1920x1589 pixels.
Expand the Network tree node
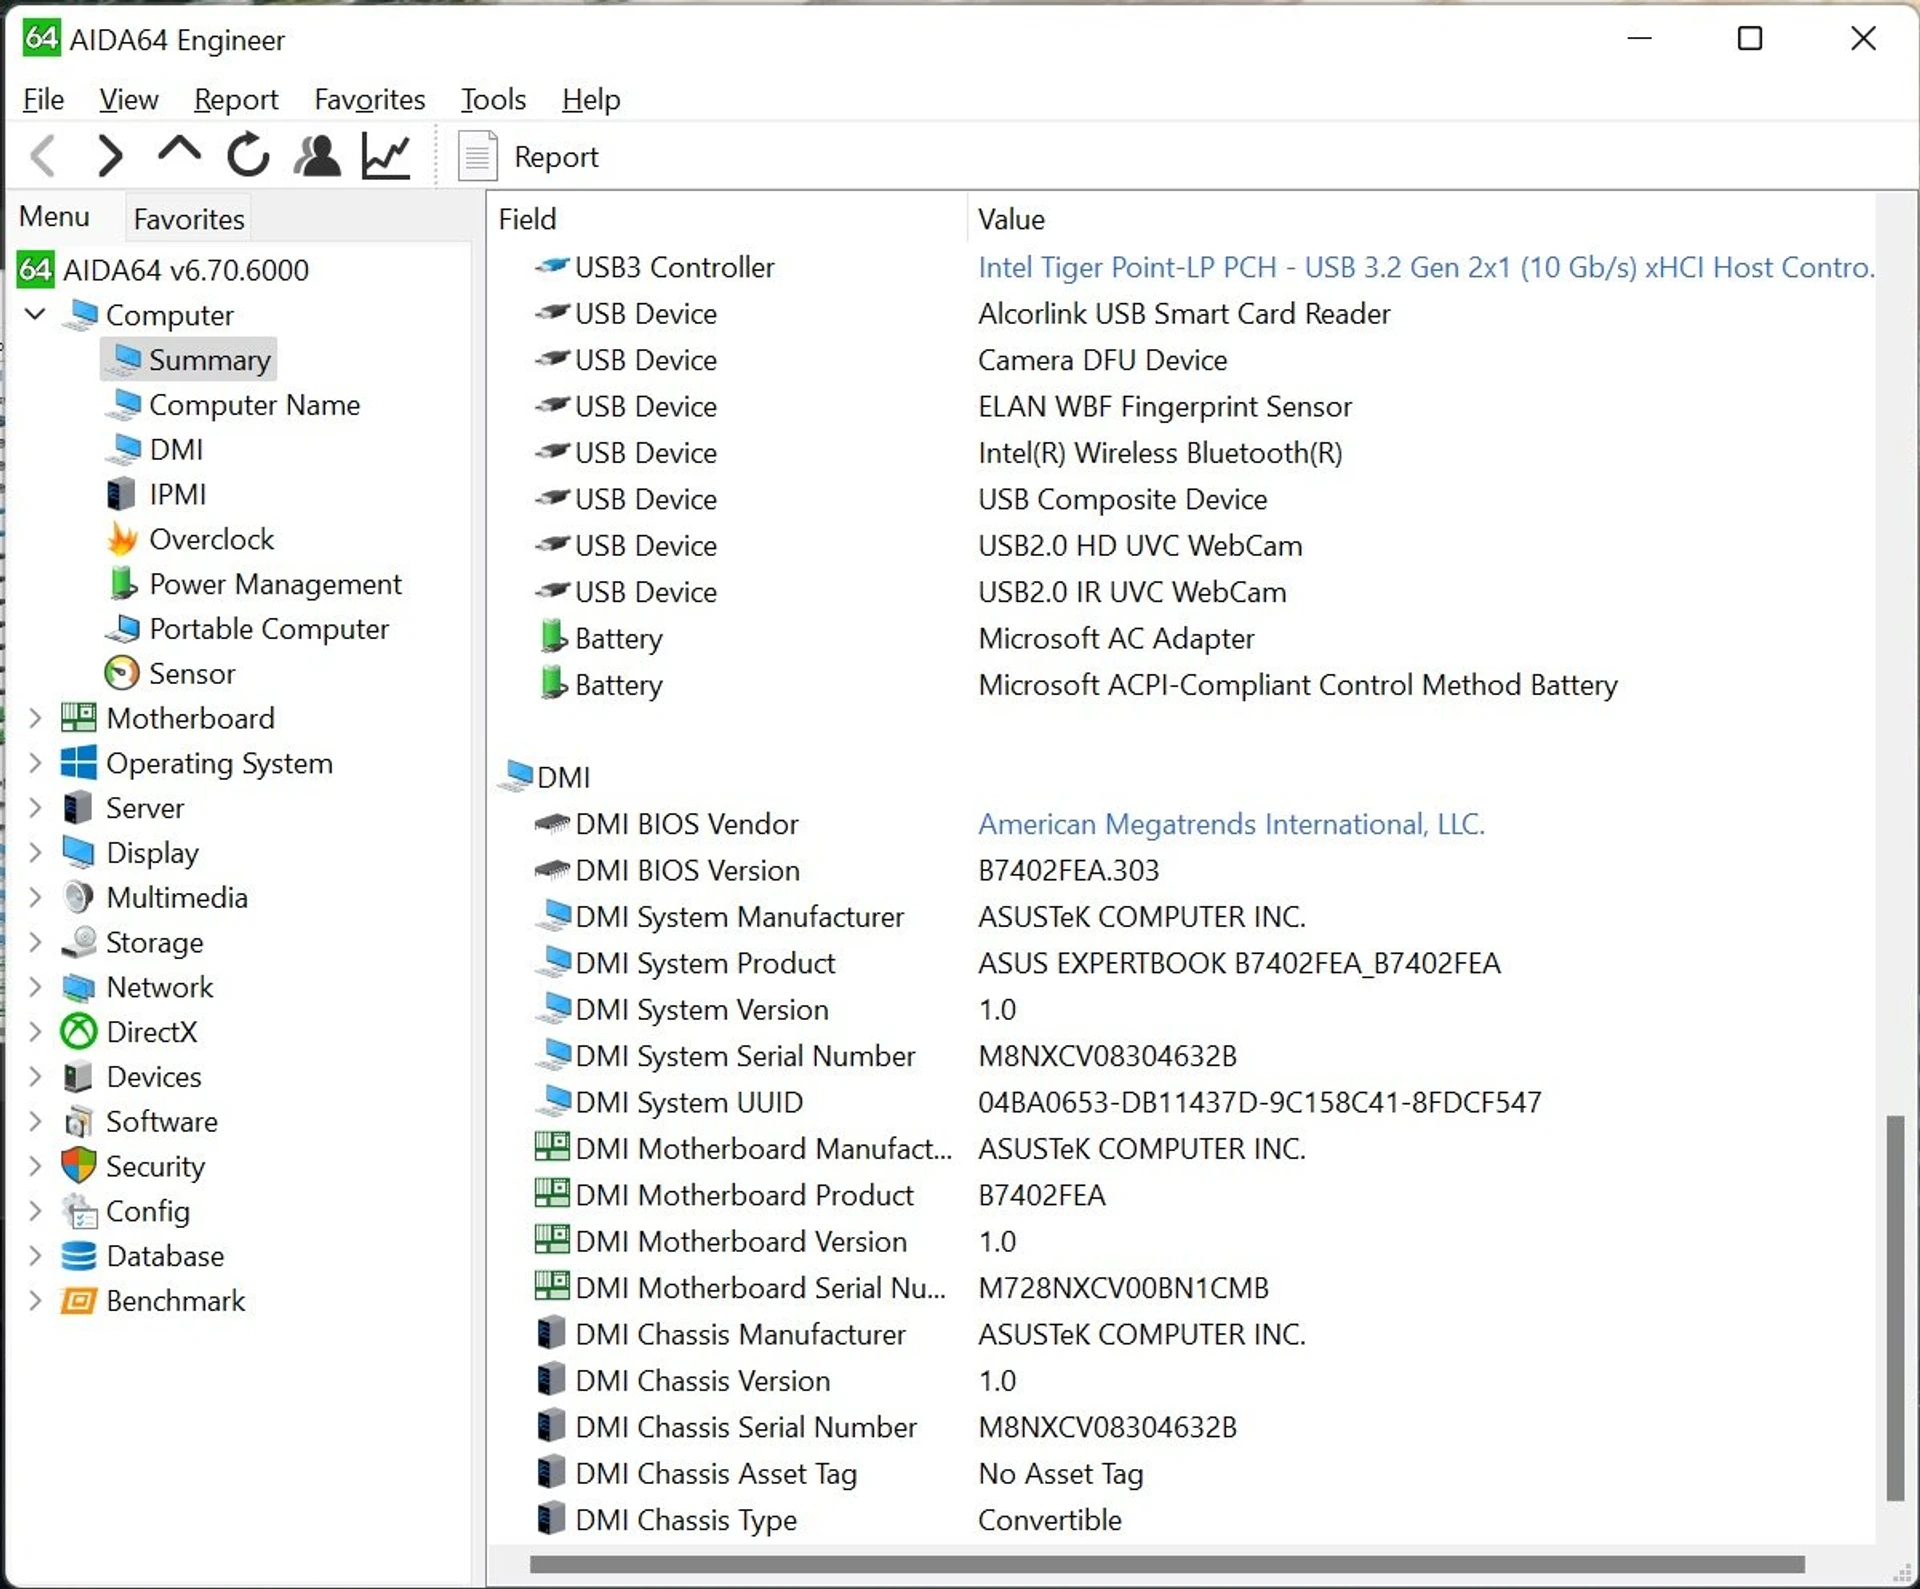35,987
